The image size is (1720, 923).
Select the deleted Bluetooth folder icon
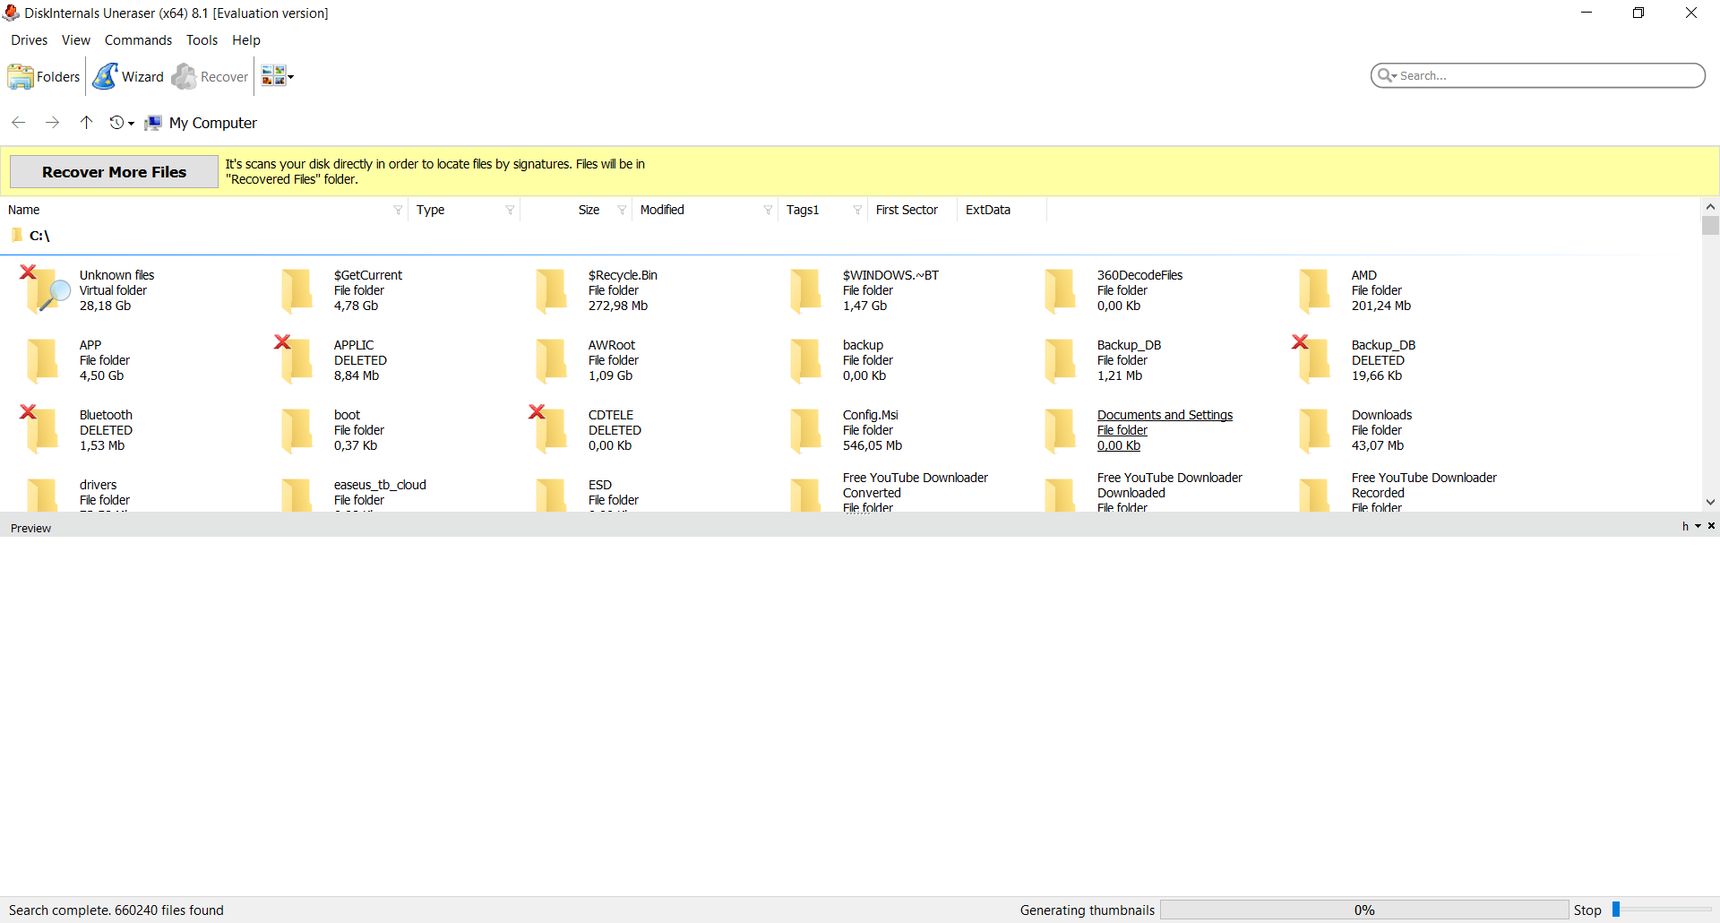(x=40, y=430)
